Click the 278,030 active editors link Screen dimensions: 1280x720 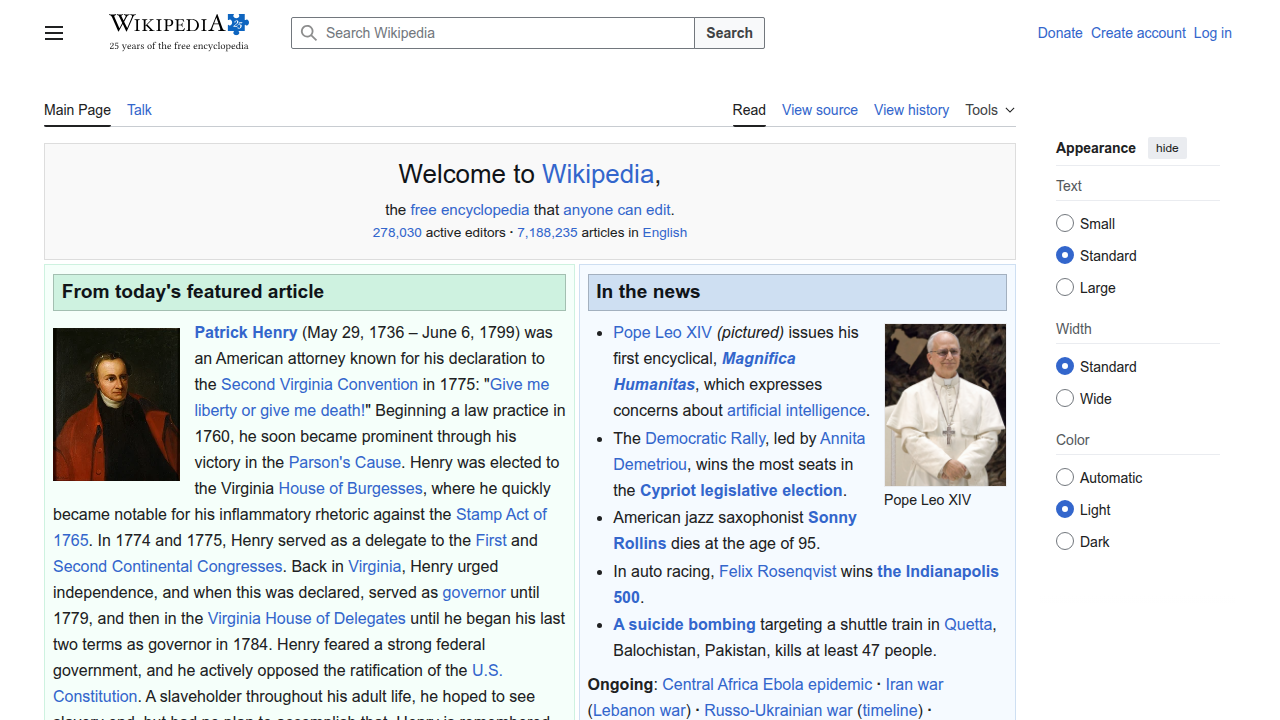click(397, 232)
